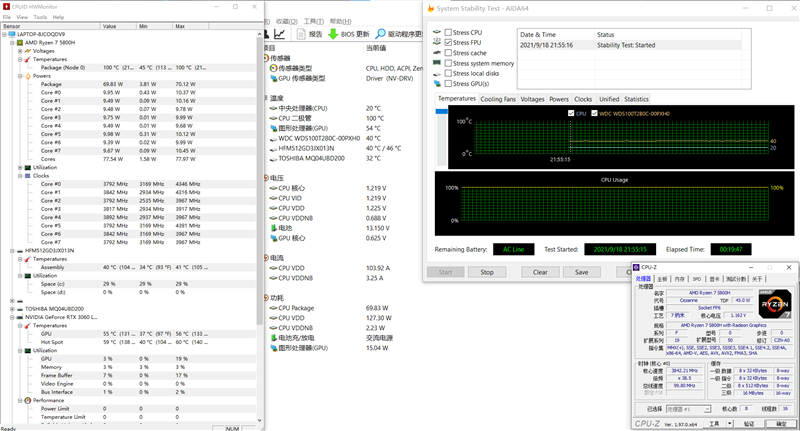Collapse the HFM512GD3JX013N drive node
Image resolution: width=800 pixels, height=431 pixels.
point(12,251)
